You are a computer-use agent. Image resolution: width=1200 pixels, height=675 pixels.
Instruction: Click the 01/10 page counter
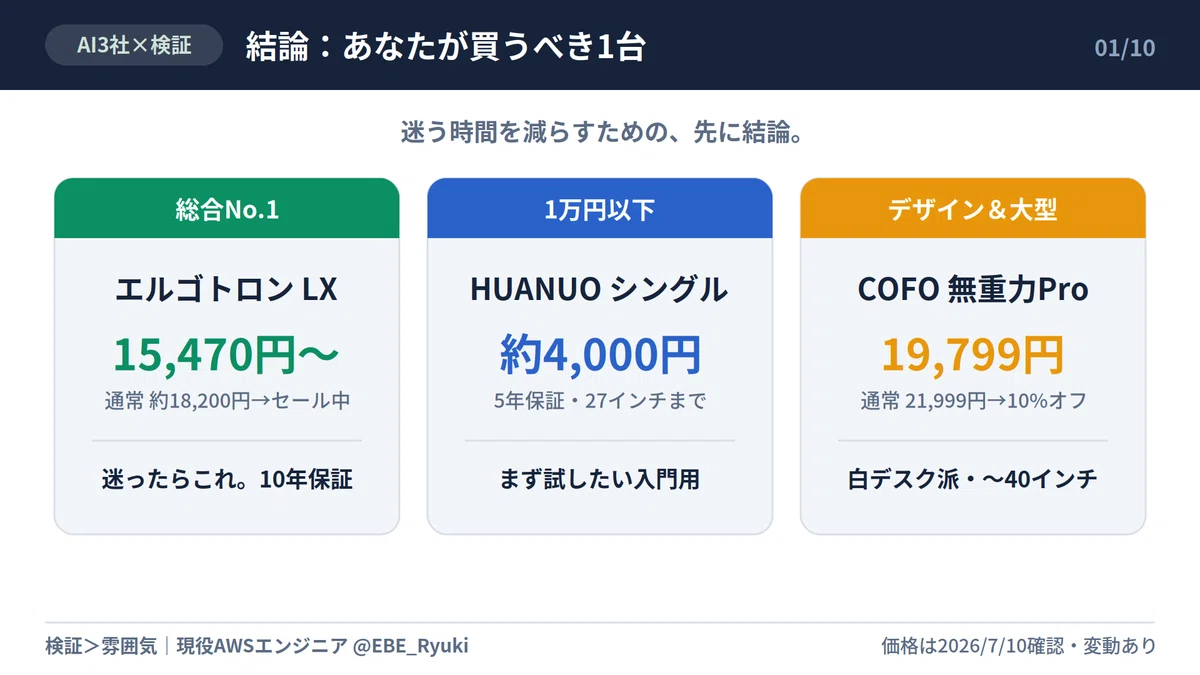point(1125,47)
